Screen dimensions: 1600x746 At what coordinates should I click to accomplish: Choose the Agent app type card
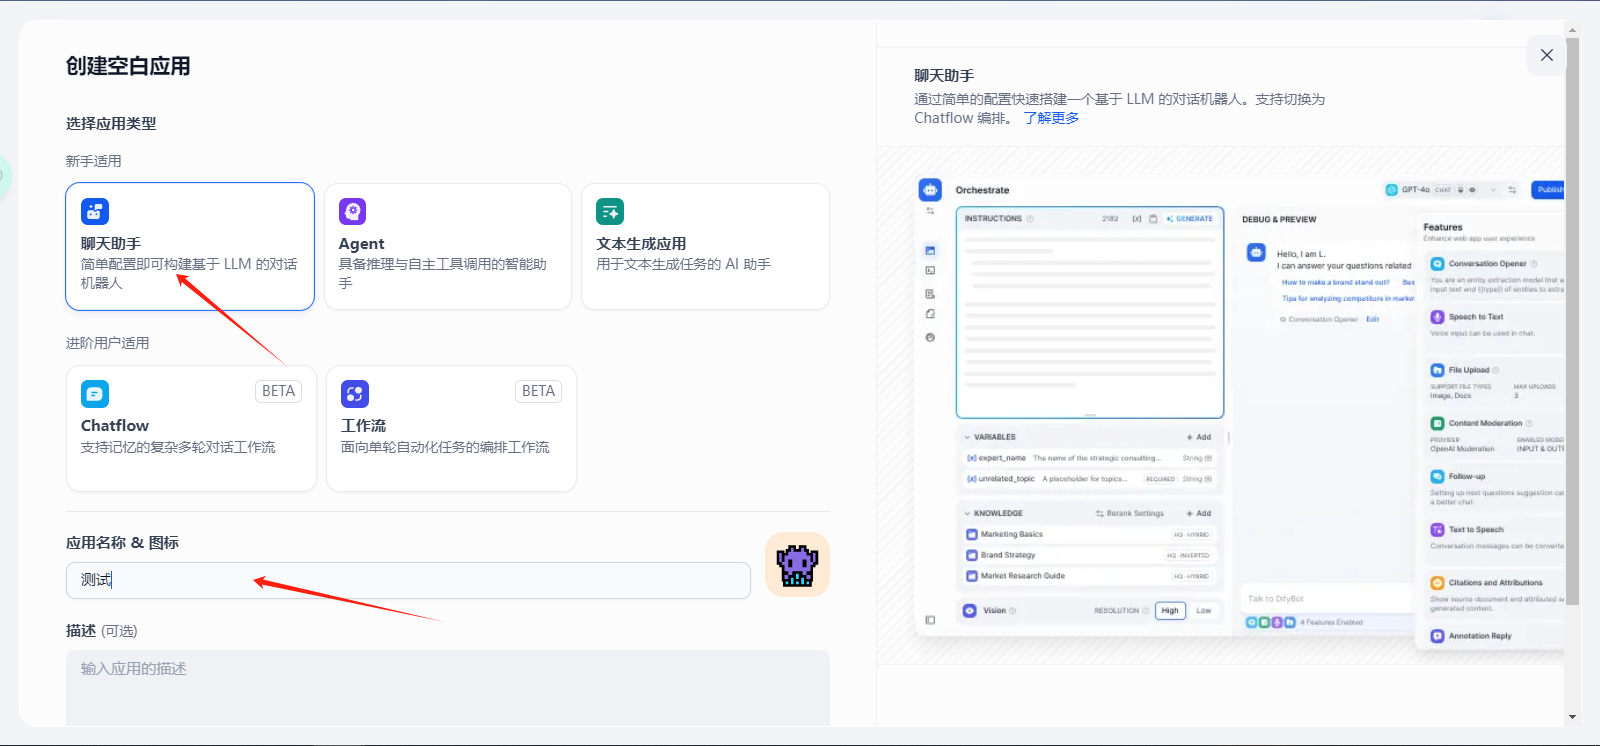click(x=447, y=247)
